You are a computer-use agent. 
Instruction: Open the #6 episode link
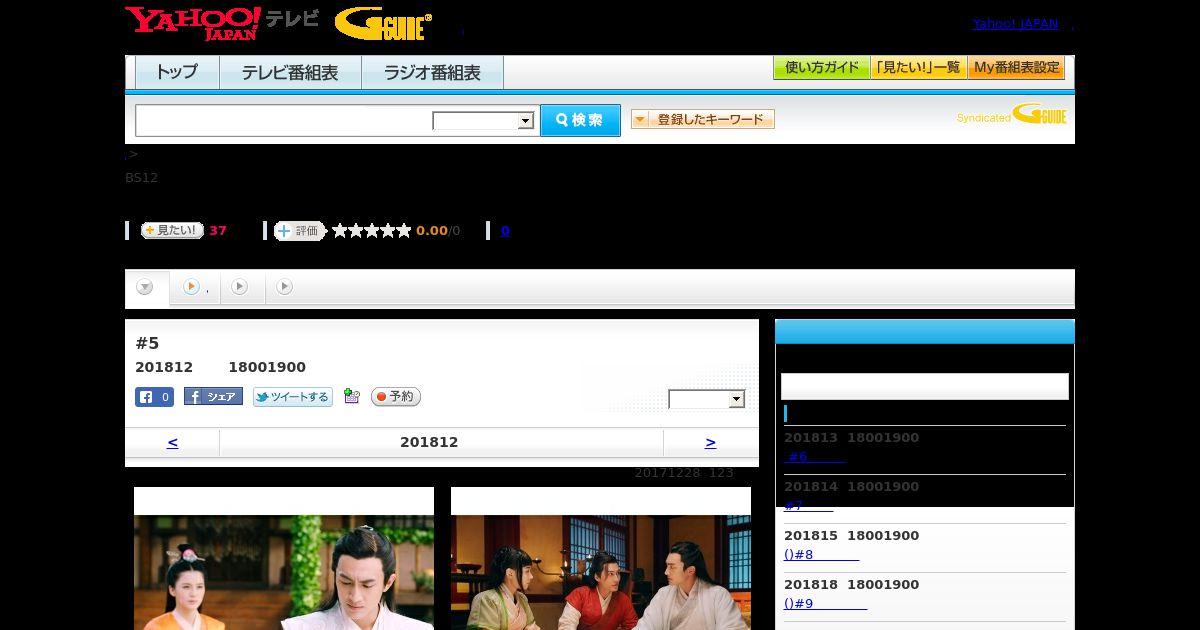tap(814, 457)
